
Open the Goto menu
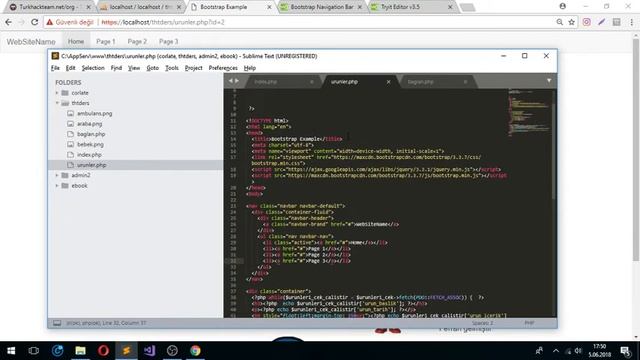[x=153, y=68]
